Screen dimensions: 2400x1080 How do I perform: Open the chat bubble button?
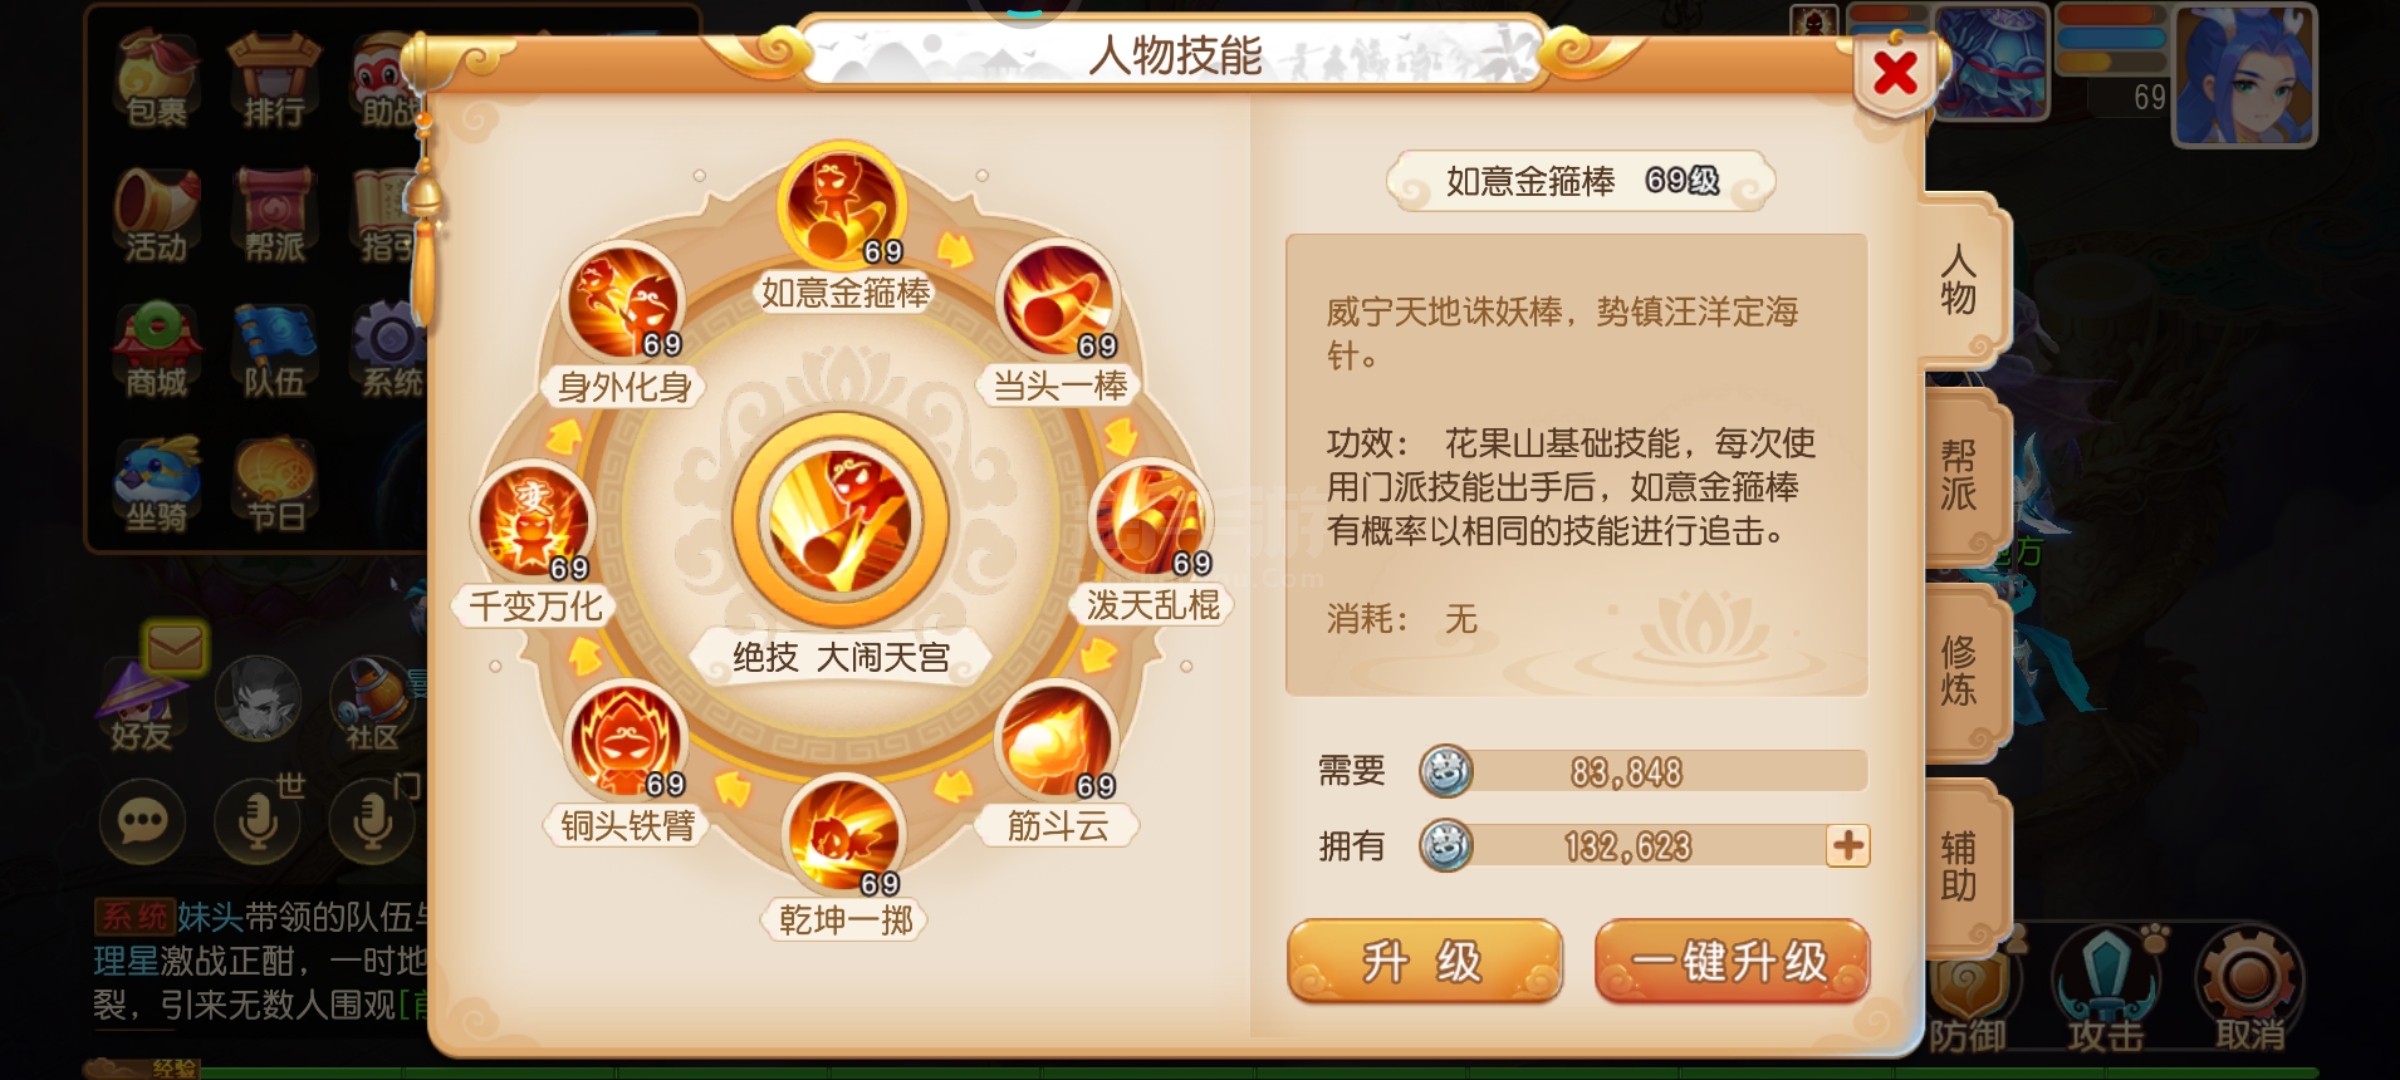pos(142,822)
